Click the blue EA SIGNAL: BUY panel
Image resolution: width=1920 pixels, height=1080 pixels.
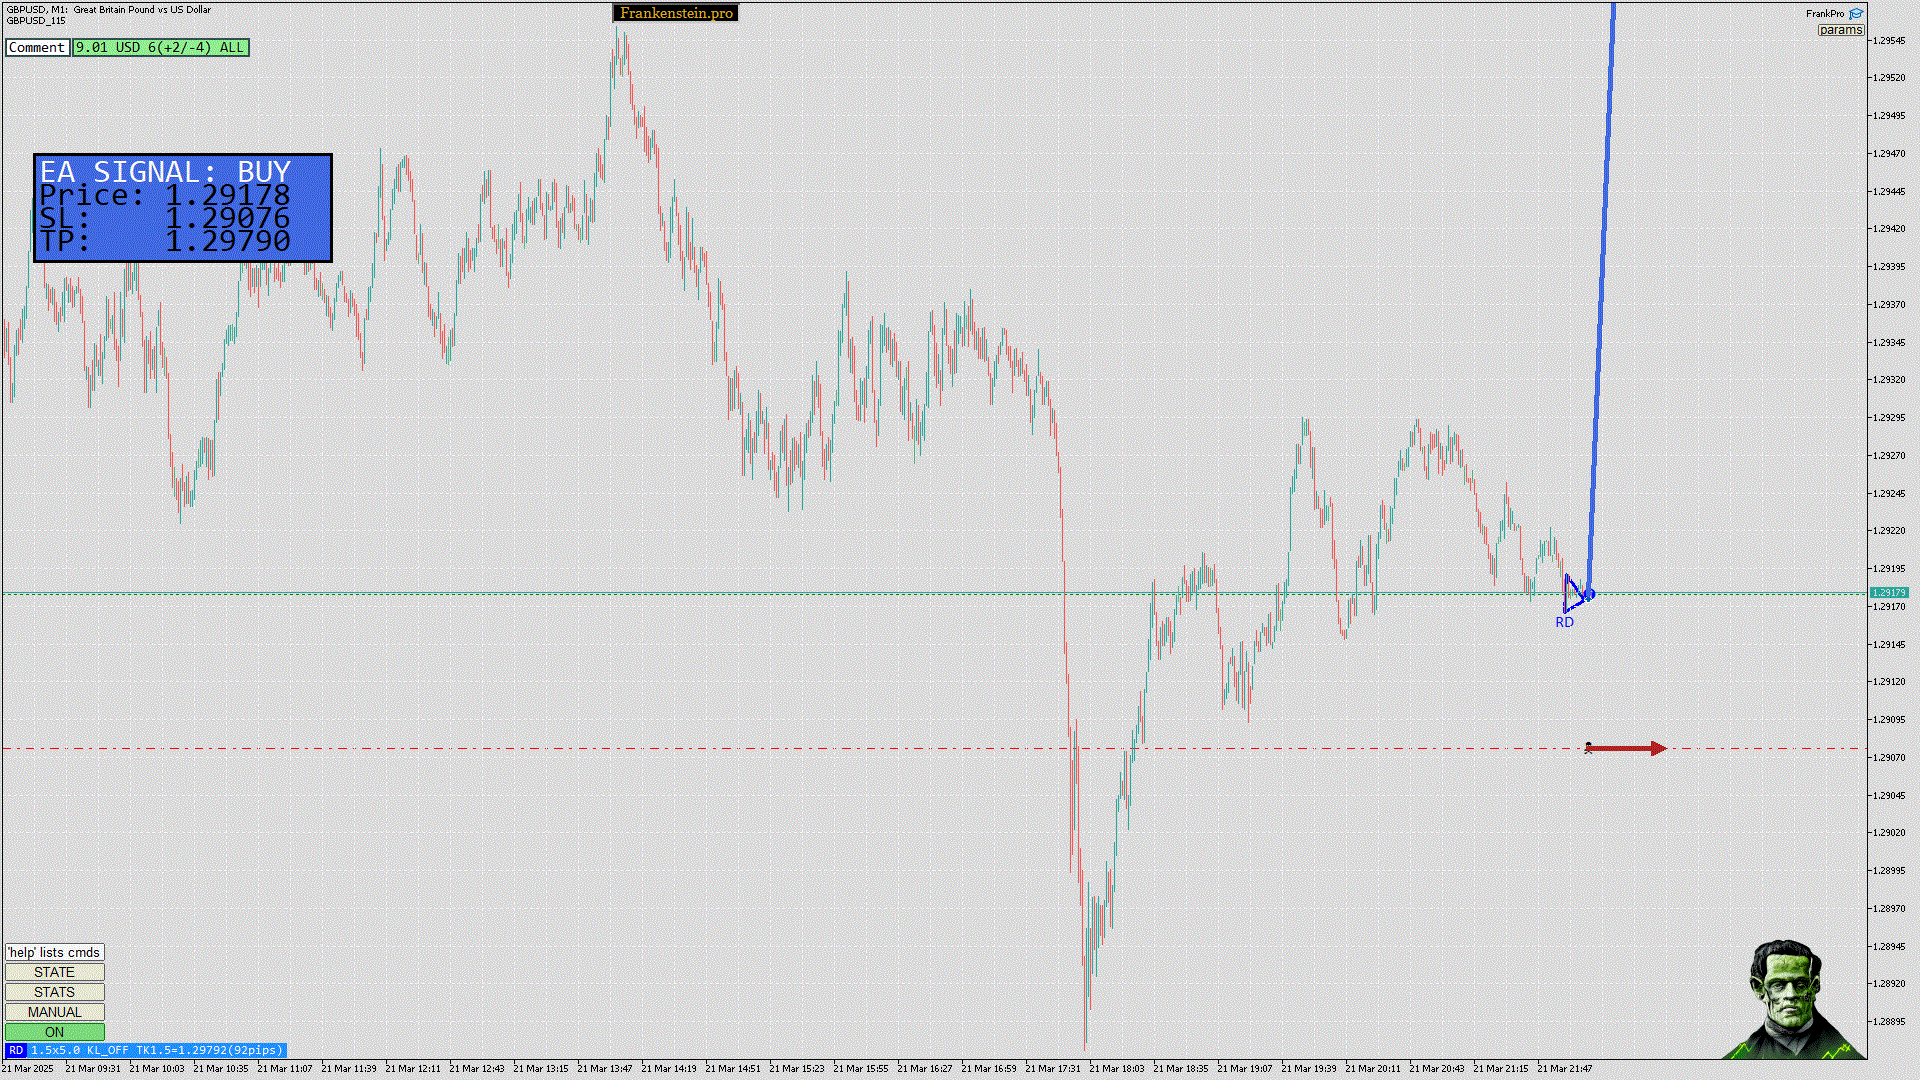[183, 208]
